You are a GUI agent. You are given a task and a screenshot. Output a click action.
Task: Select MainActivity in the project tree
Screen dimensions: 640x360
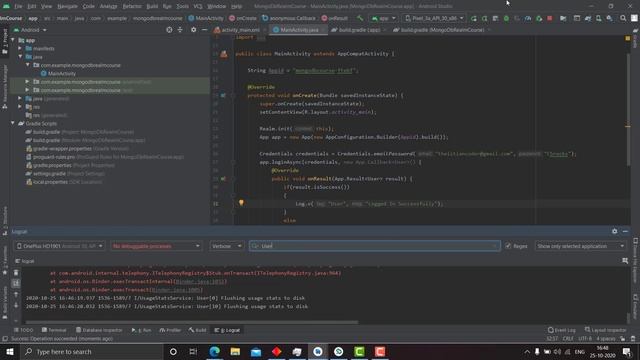[62, 73]
